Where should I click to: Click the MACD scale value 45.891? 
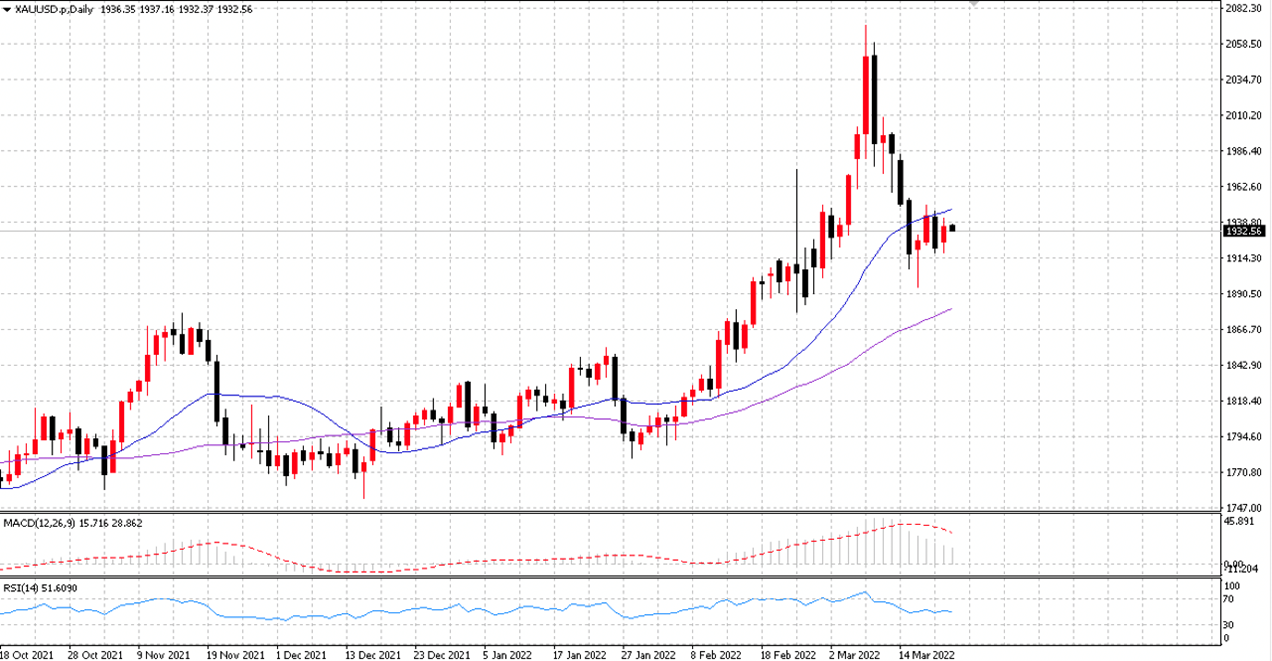1240,522
